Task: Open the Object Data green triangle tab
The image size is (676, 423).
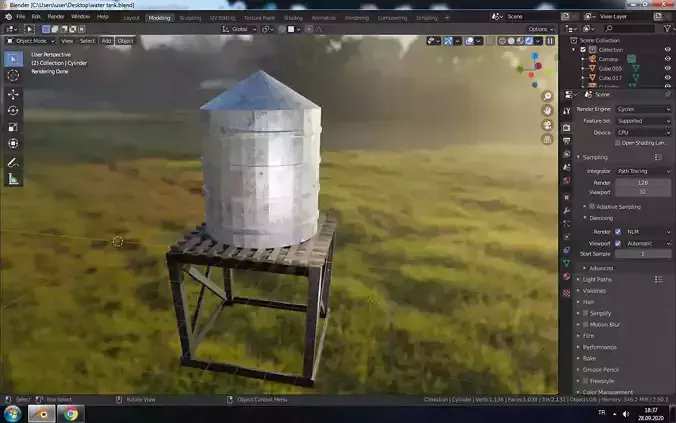Action: pos(566,263)
